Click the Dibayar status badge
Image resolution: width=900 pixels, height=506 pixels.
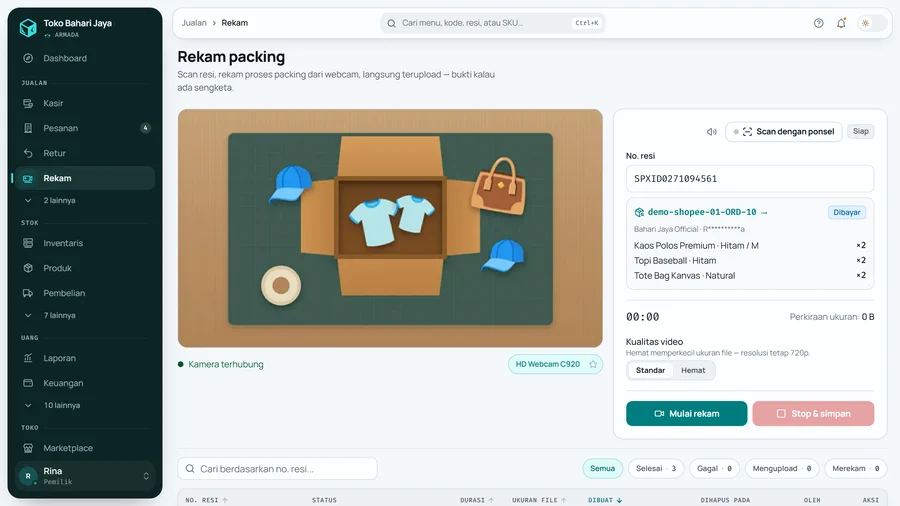coord(847,212)
